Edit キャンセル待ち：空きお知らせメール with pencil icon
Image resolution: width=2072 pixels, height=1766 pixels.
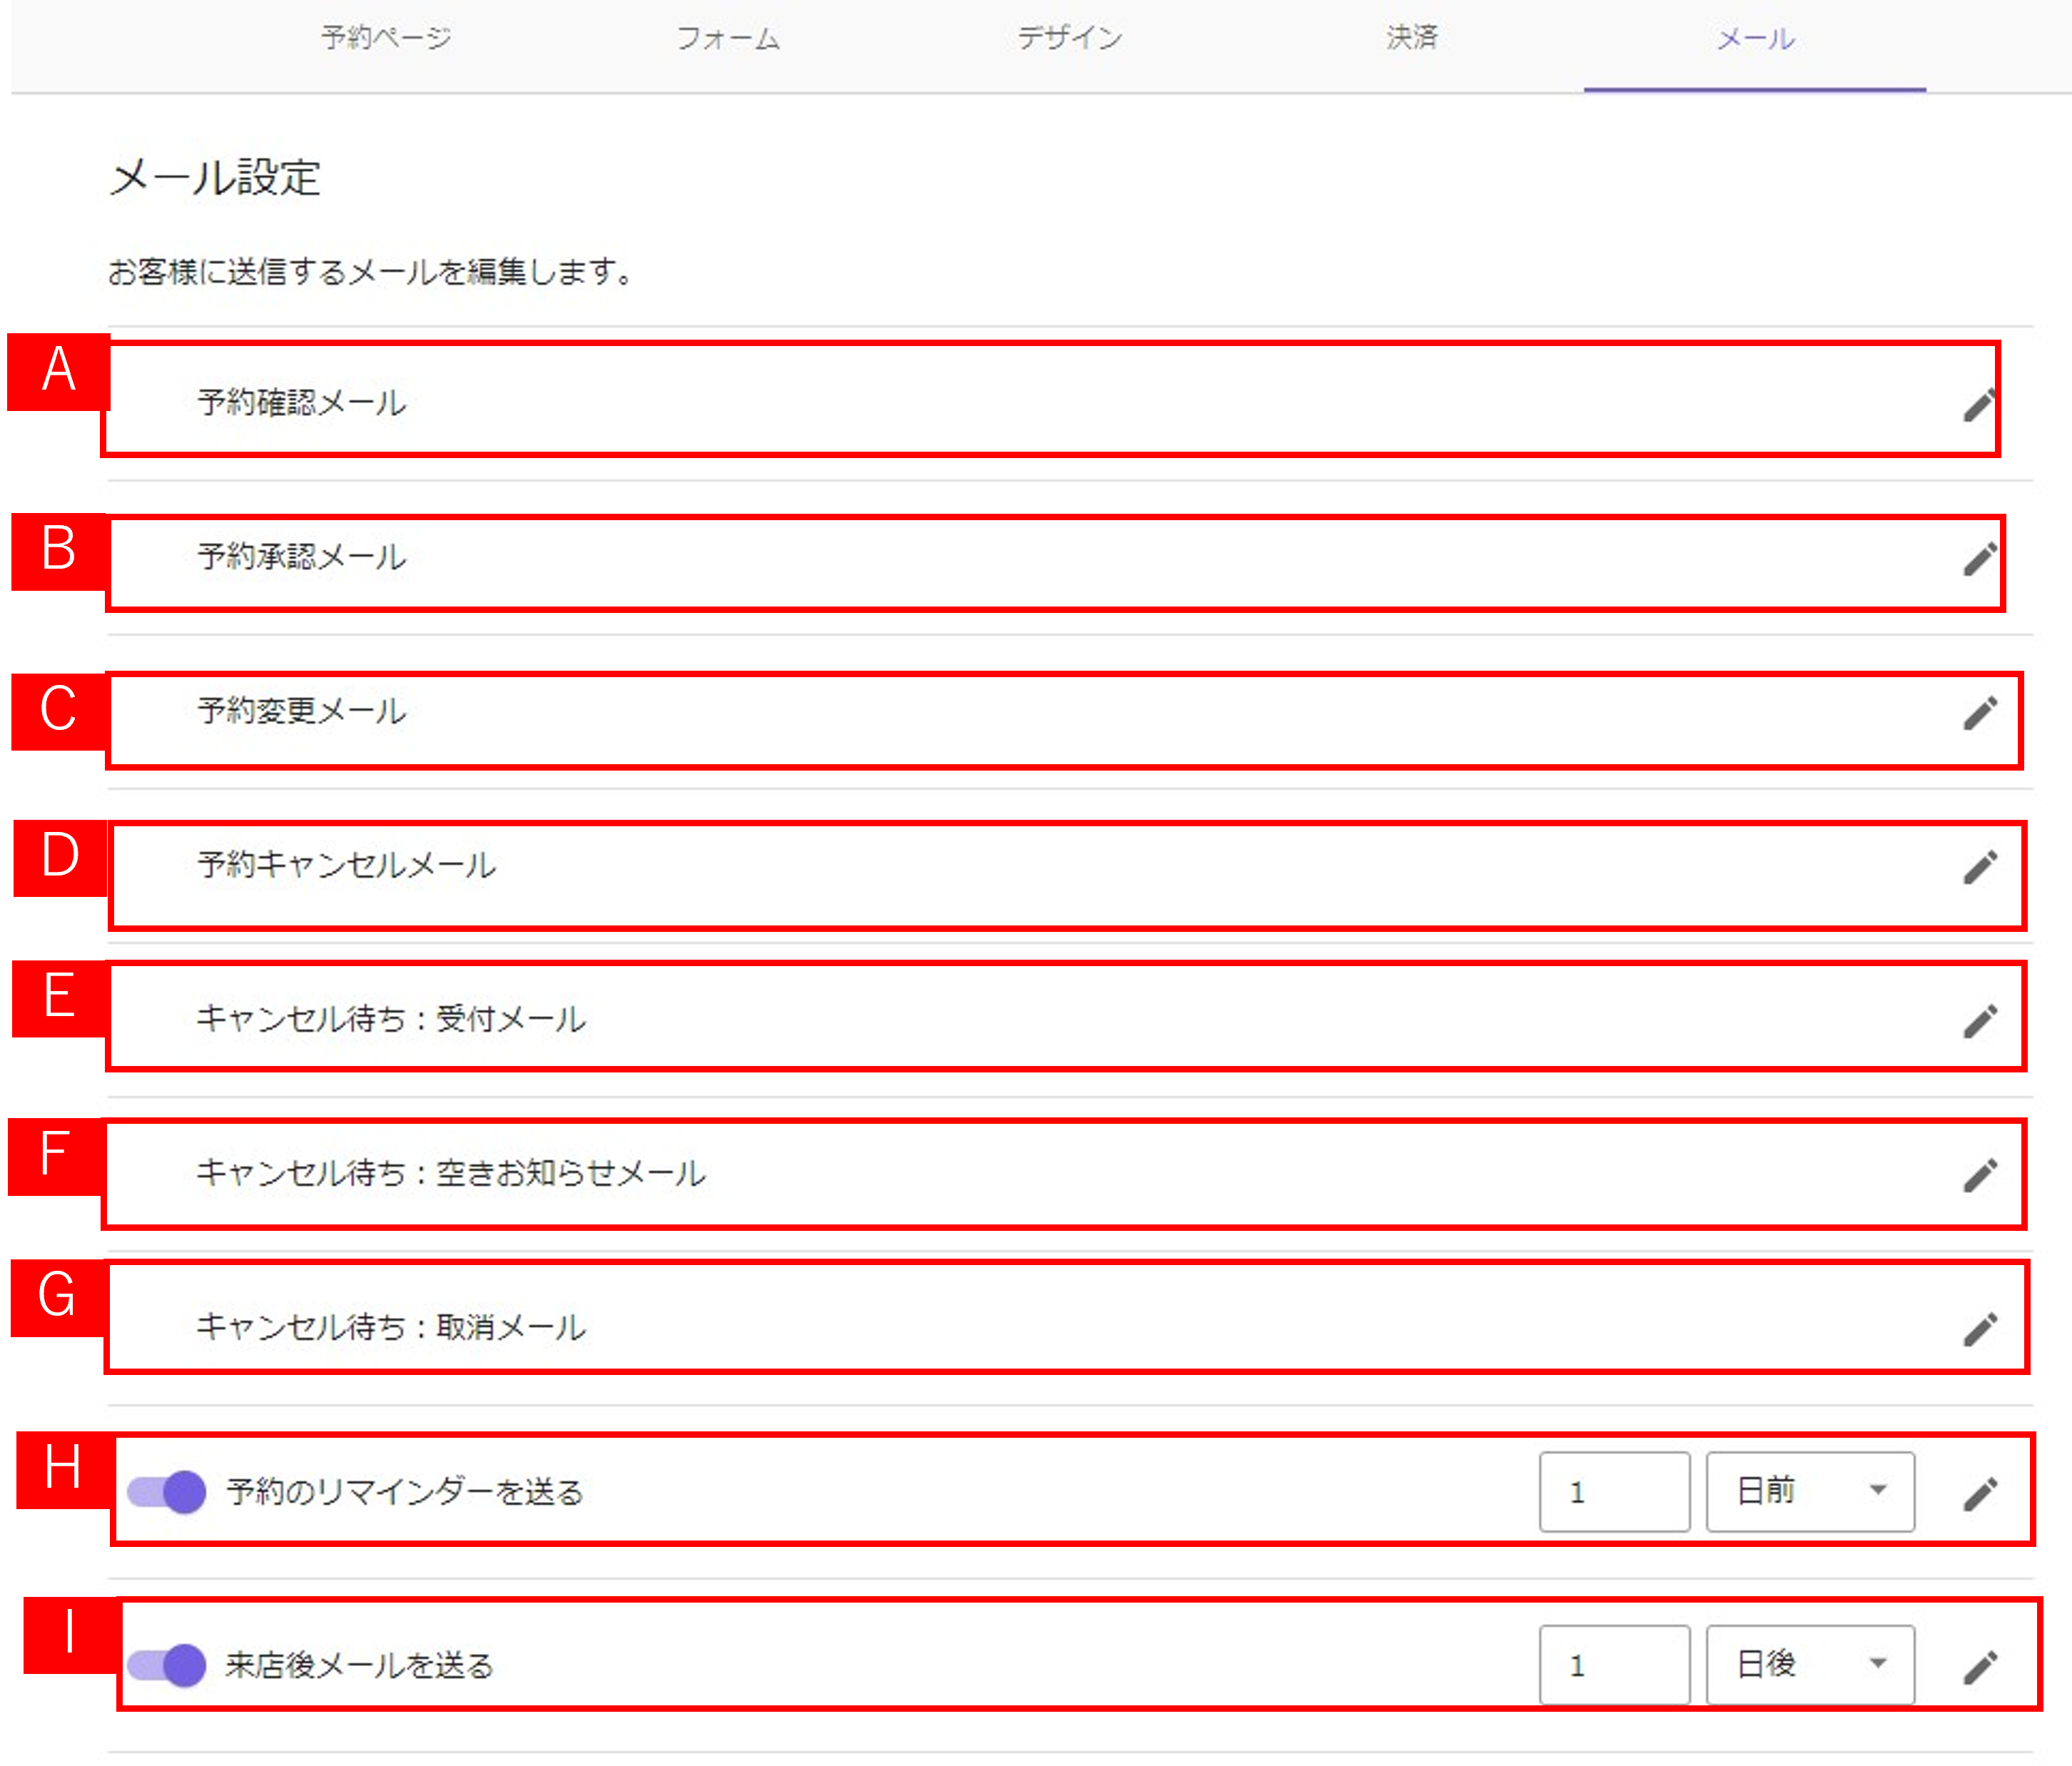click(1979, 1174)
